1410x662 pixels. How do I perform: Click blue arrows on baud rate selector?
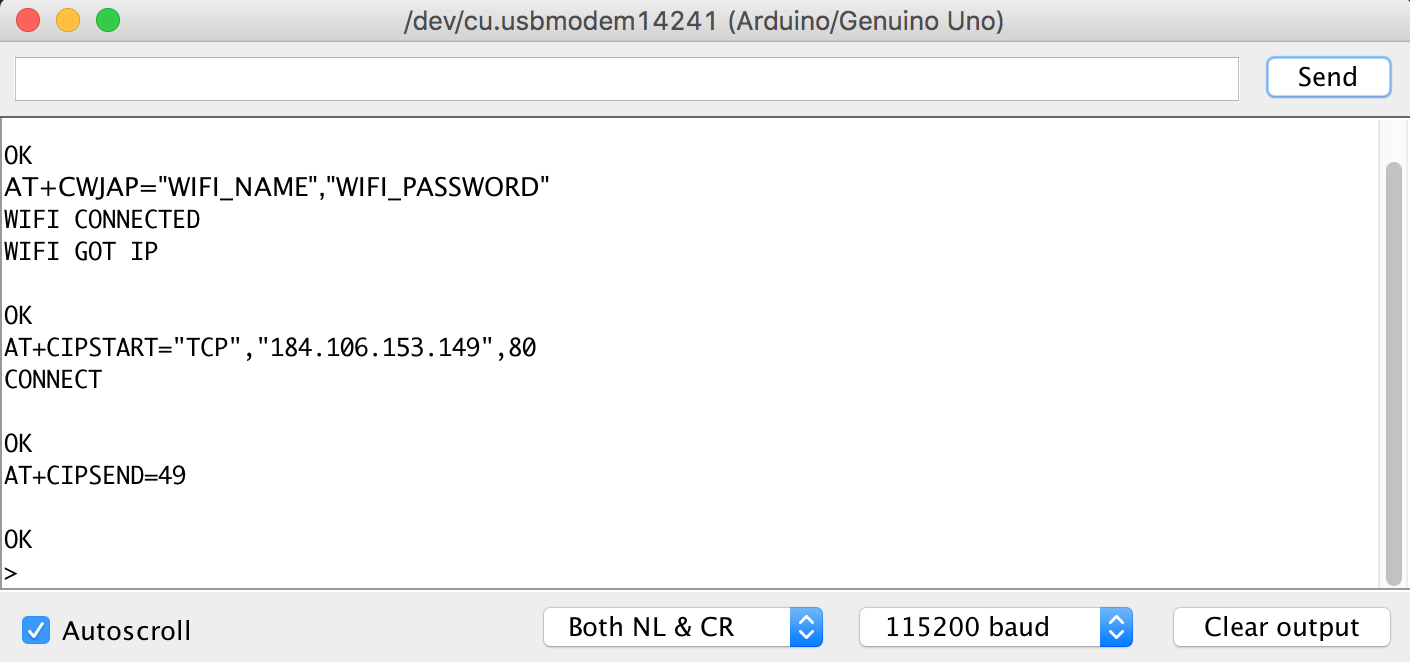pos(1116,627)
